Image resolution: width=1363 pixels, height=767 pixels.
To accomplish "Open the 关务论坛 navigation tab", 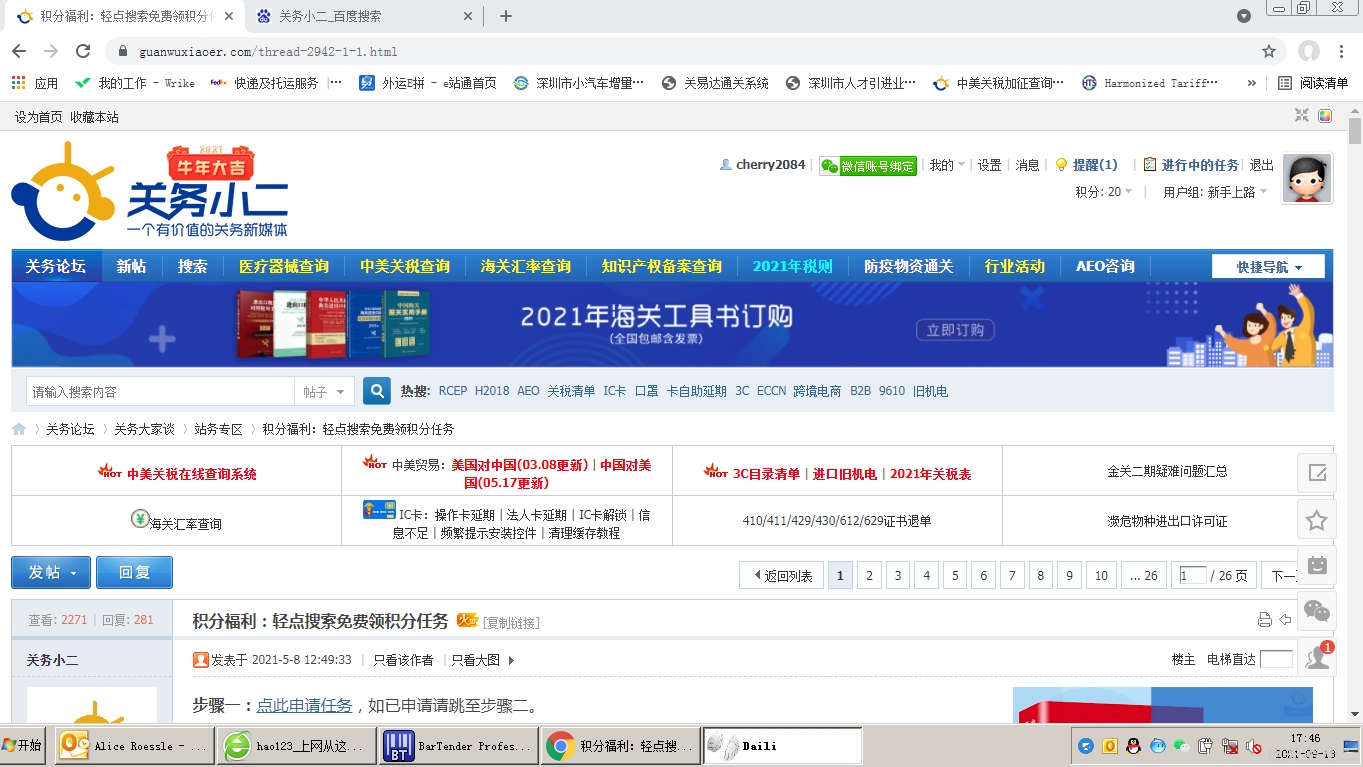I will point(56,266).
